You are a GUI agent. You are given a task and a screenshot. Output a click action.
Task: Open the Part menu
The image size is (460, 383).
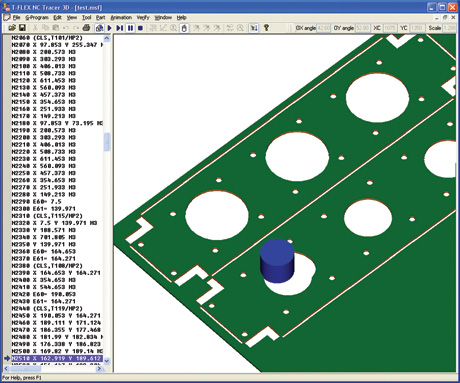tap(100, 17)
